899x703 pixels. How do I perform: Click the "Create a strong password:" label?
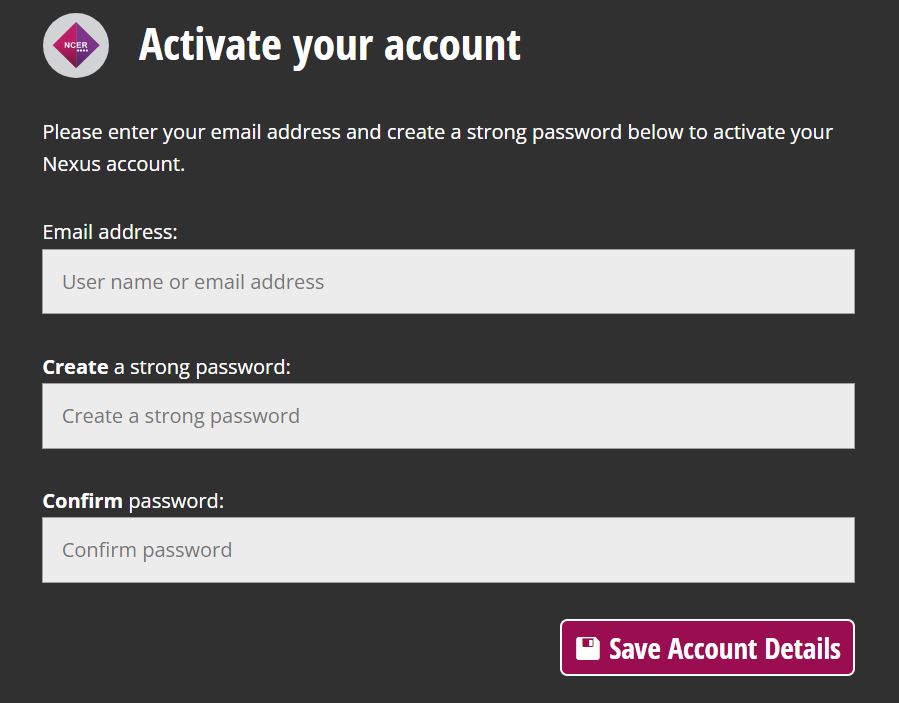[166, 367]
